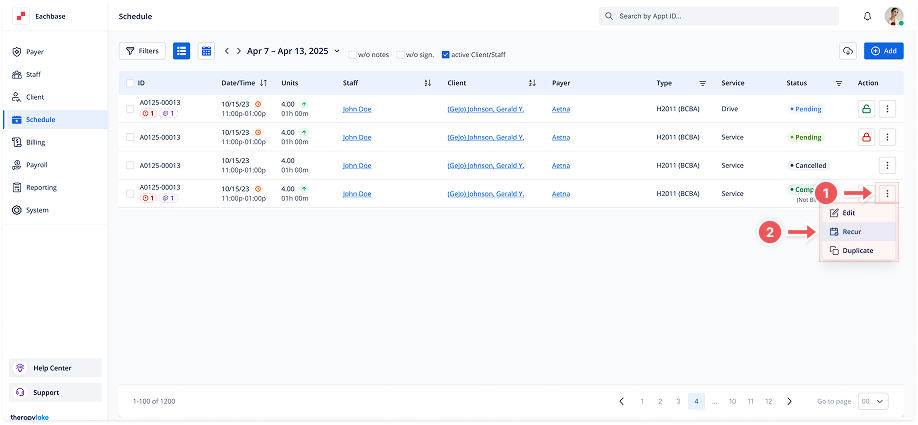This screenshot has height=425, width=918.
Task: Expand the Apr 7 – Apr 13 date range
Action: (336, 51)
